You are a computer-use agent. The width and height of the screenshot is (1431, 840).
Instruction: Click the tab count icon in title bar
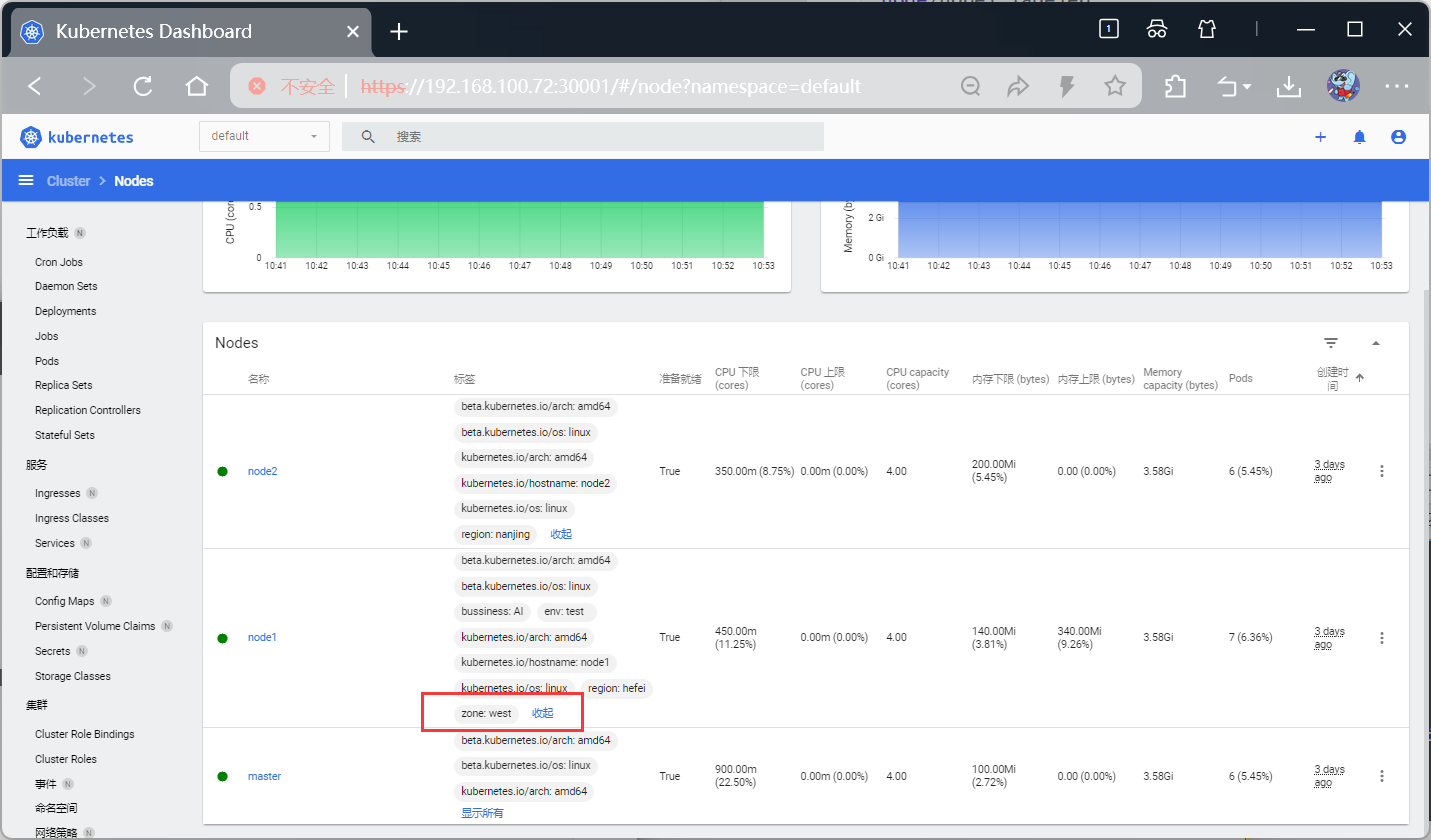point(1108,30)
